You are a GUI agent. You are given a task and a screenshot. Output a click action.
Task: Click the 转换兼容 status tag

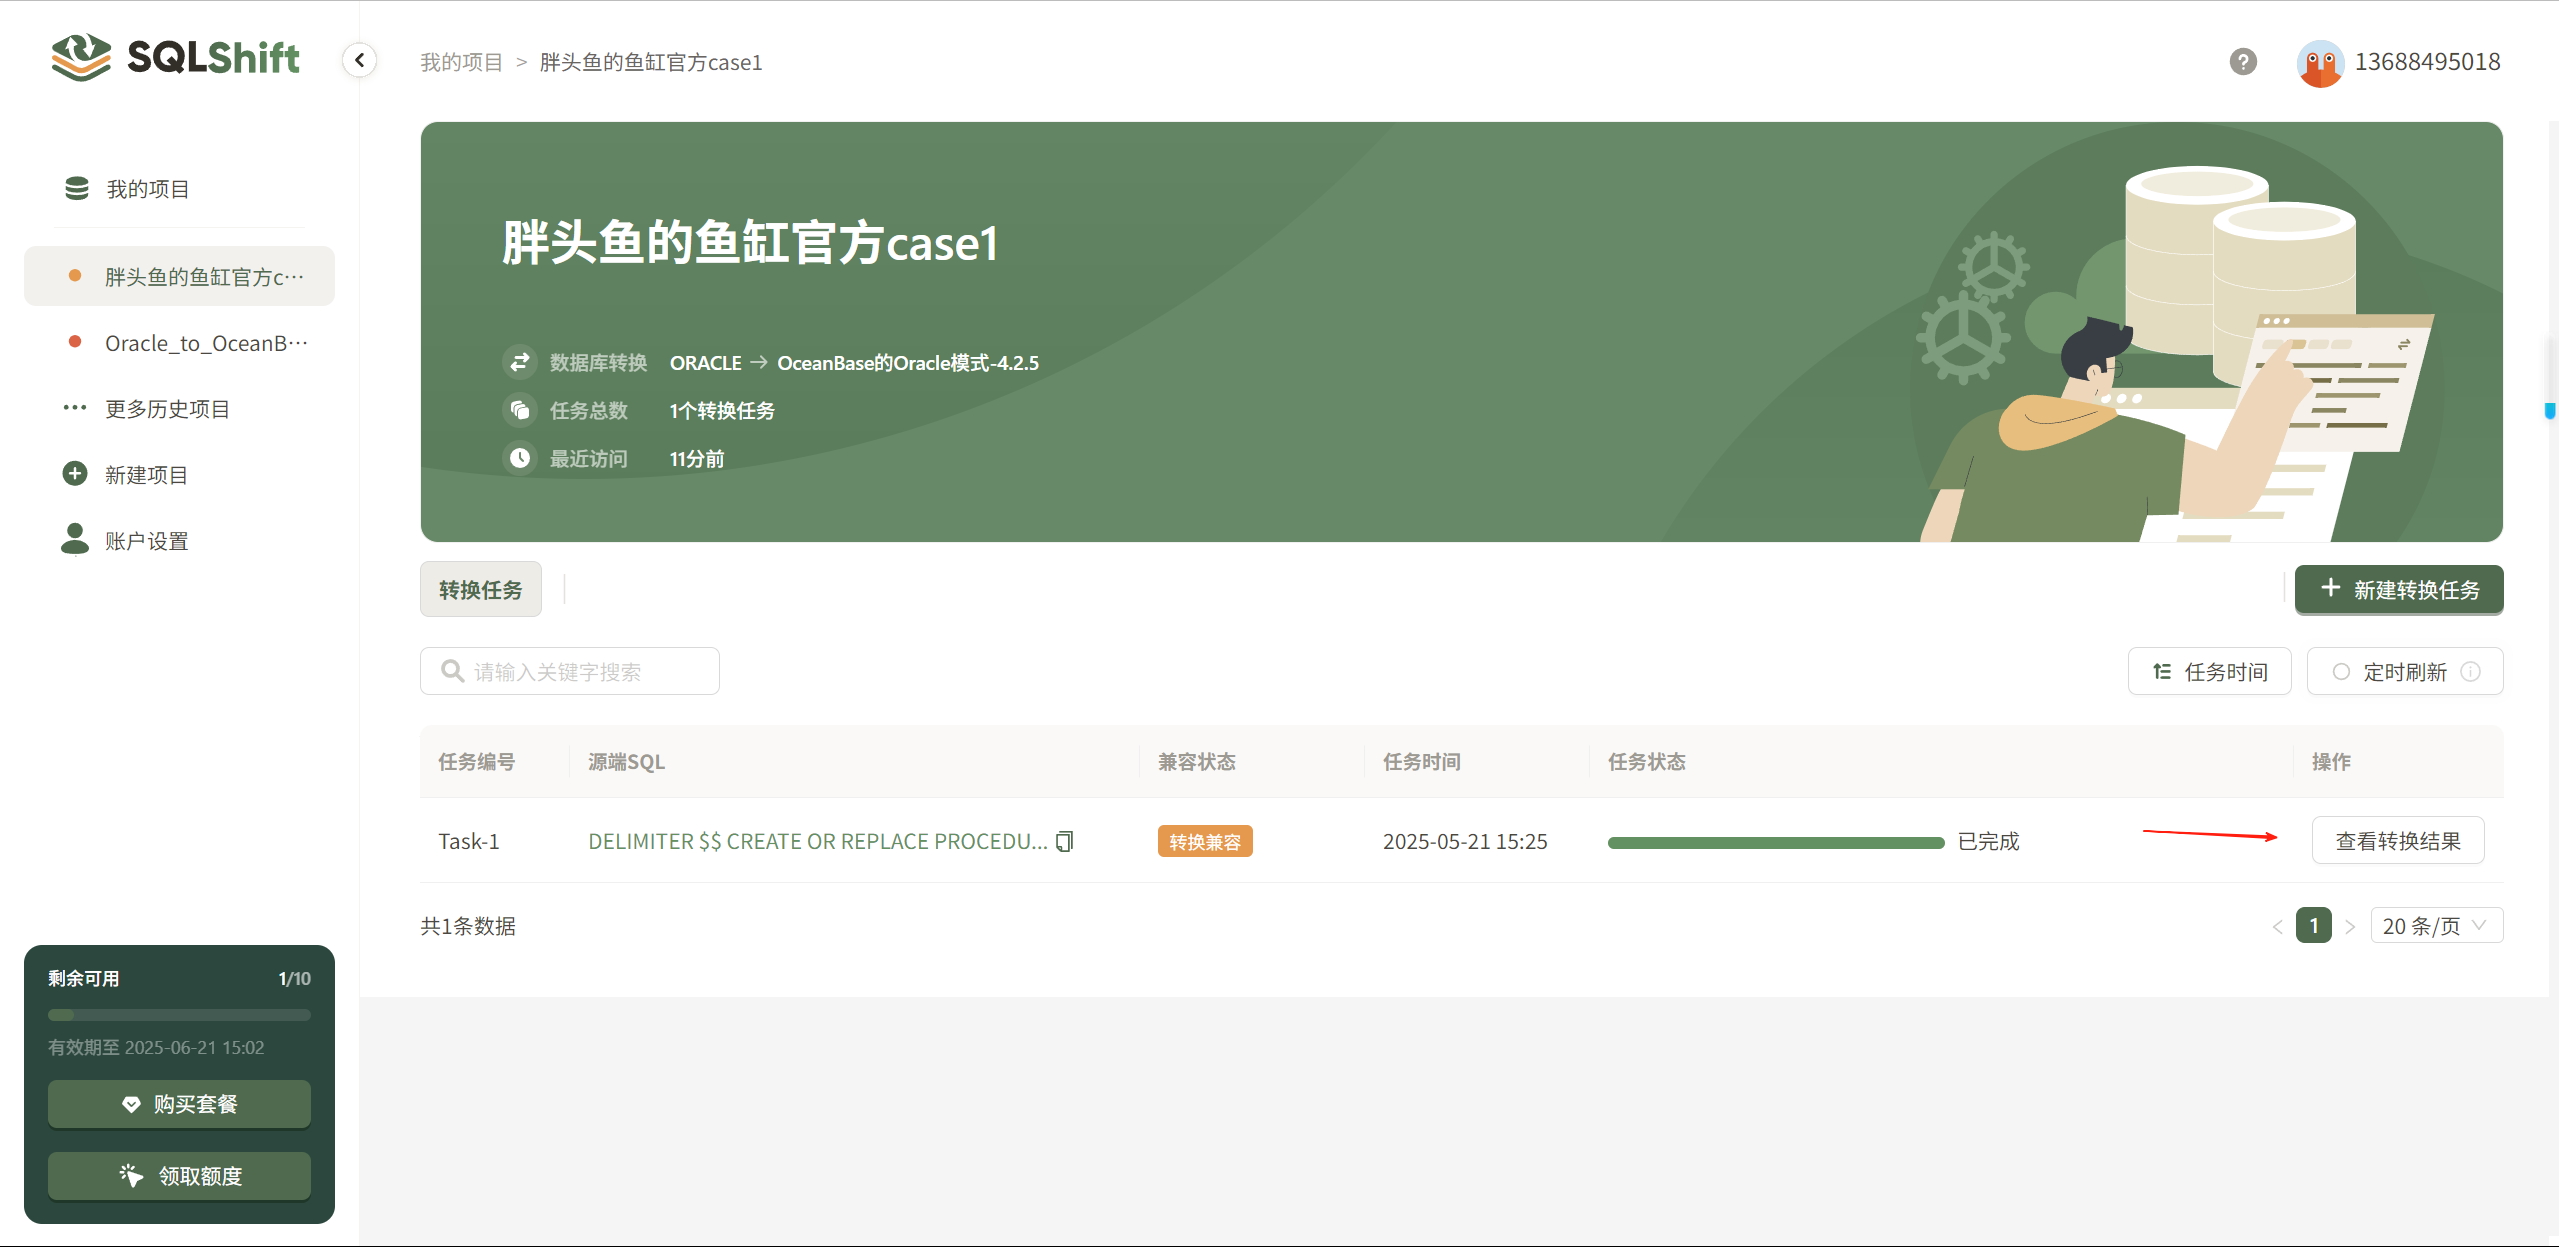(1205, 842)
